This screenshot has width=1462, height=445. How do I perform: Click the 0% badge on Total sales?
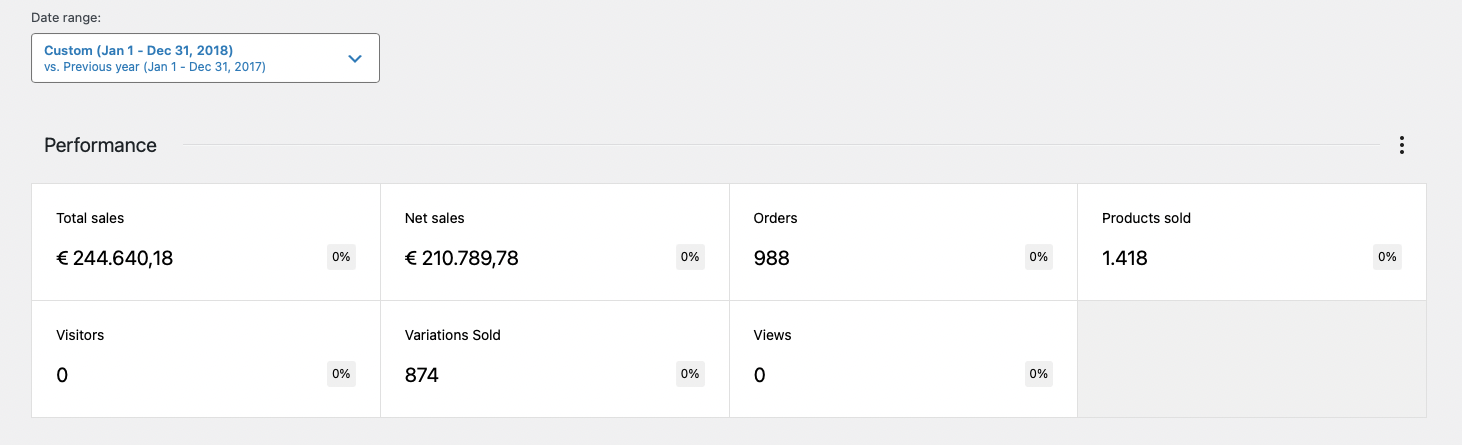(x=341, y=257)
